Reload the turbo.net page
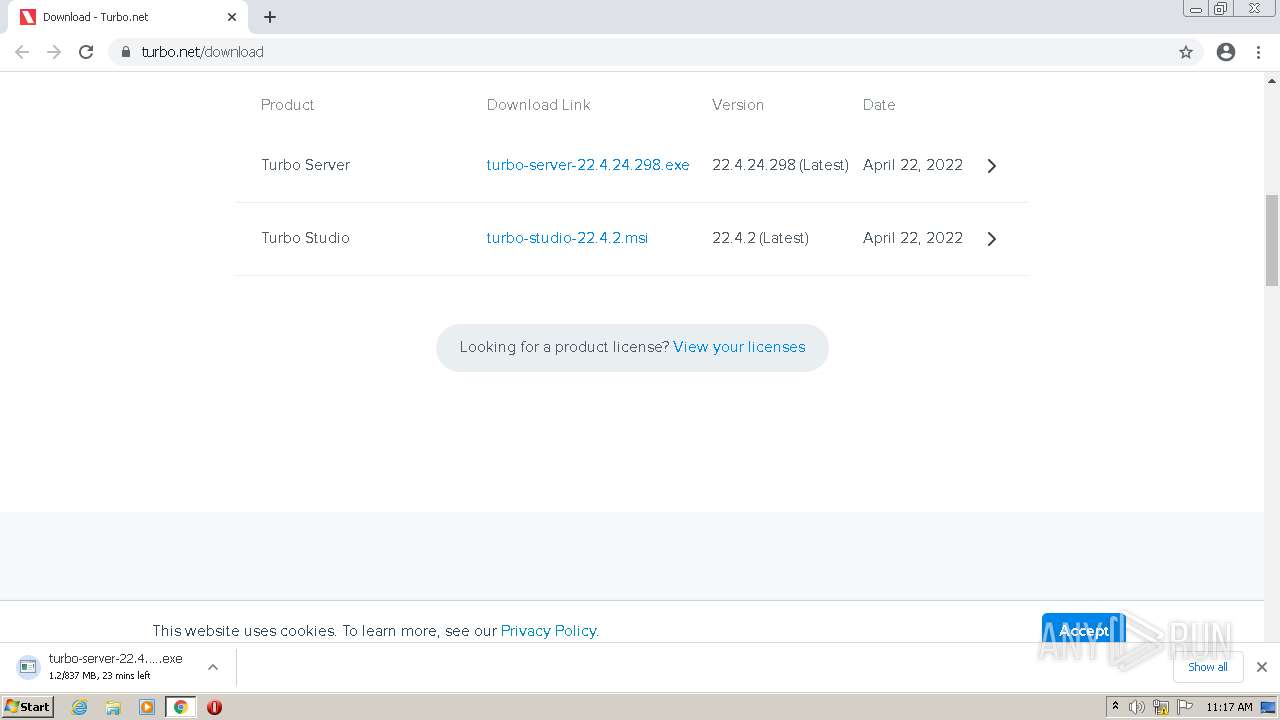This screenshot has height=720, width=1280. [x=86, y=52]
